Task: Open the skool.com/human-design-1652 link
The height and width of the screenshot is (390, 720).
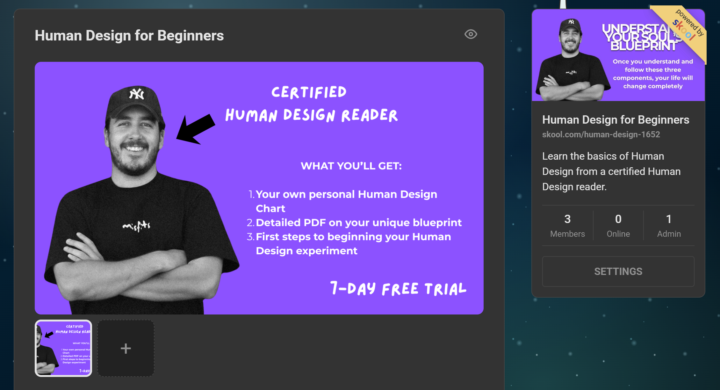Action: [601, 135]
